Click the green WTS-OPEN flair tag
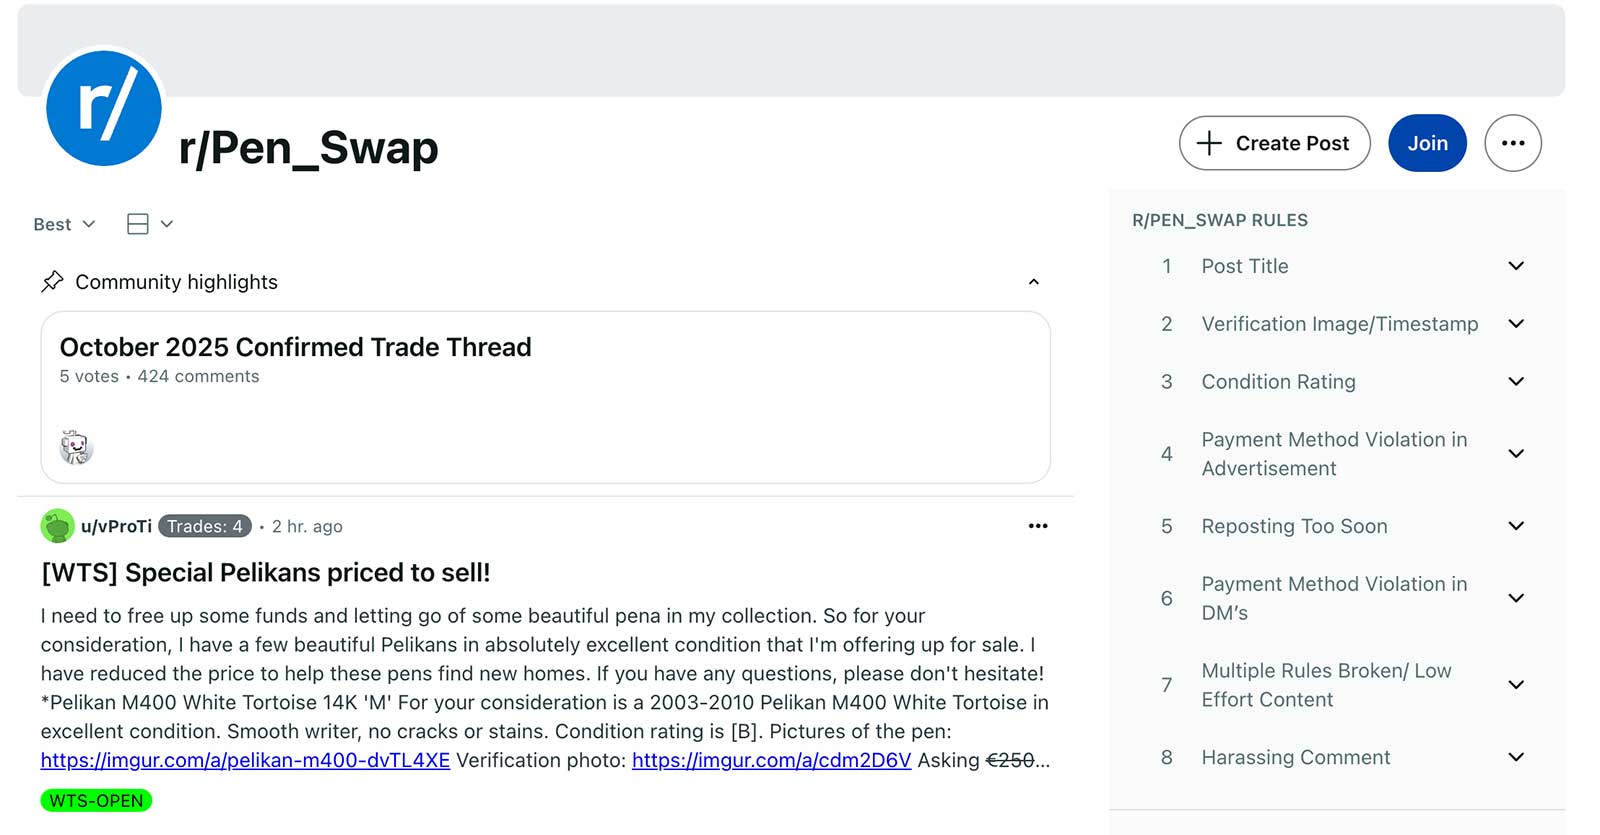Screen dimensions: 1600x835 coord(96,801)
